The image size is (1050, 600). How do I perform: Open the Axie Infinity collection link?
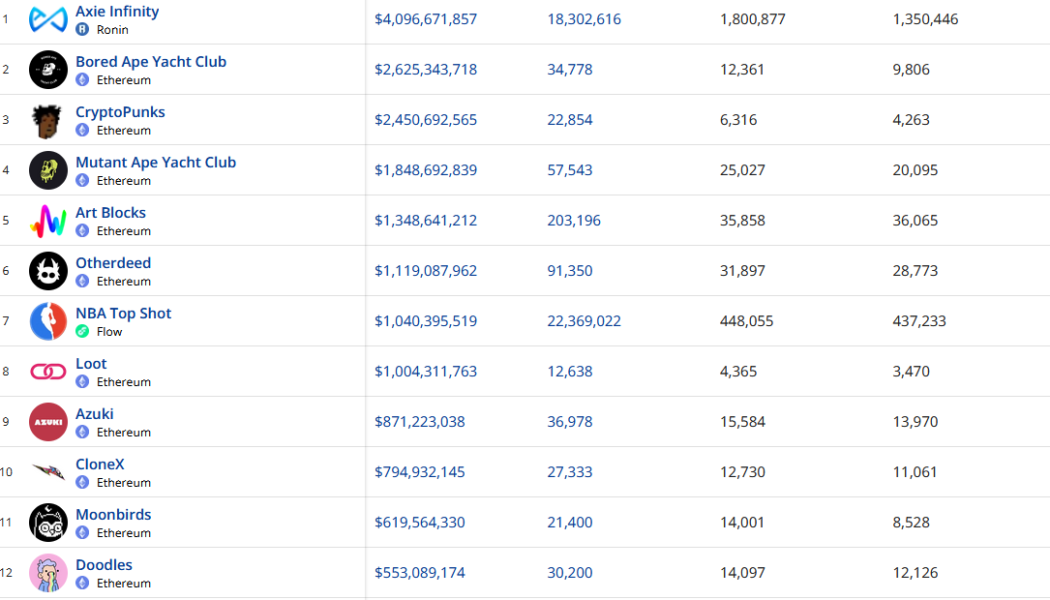(117, 11)
